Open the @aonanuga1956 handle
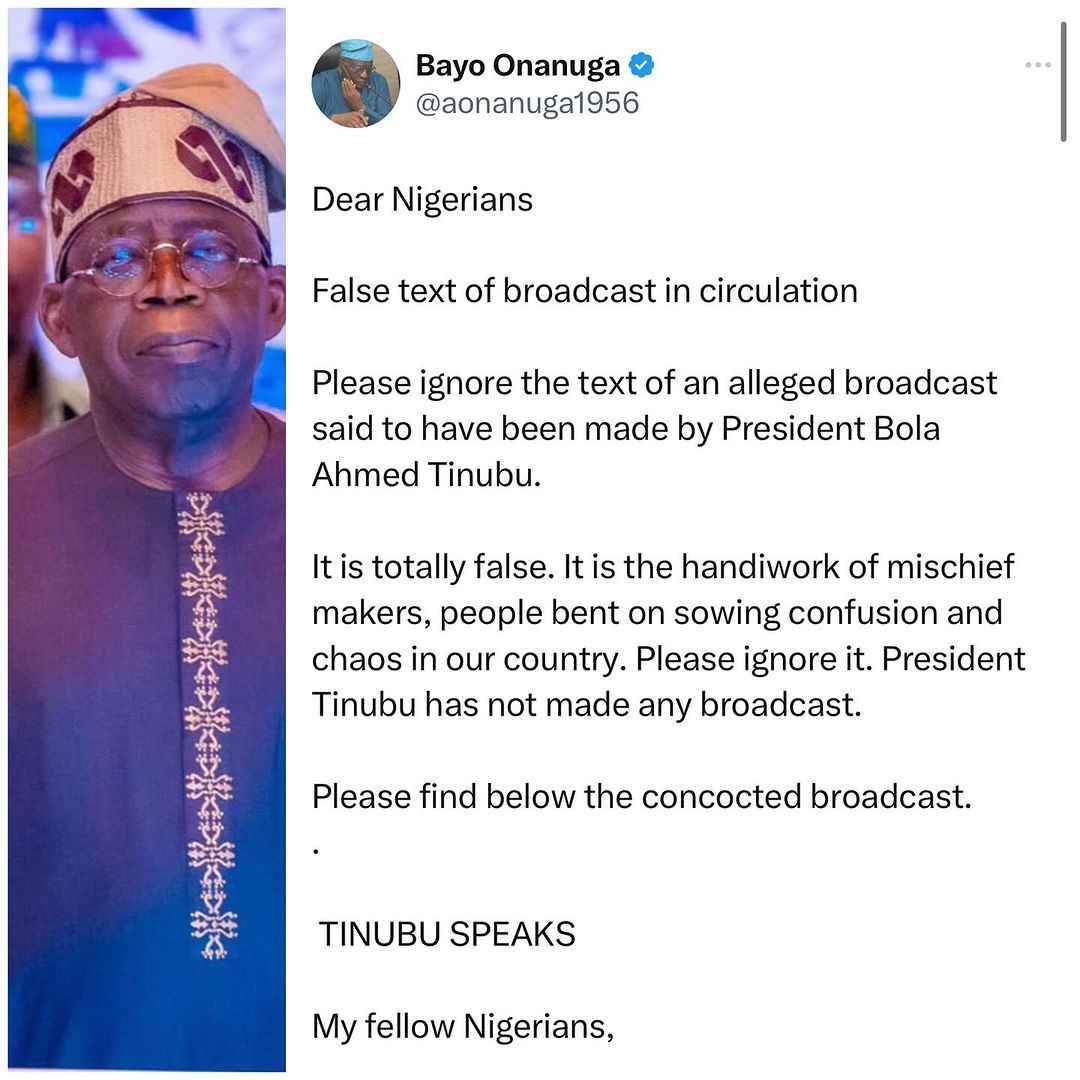The width and height of the screenshot is (1080, 1080). 527,103
